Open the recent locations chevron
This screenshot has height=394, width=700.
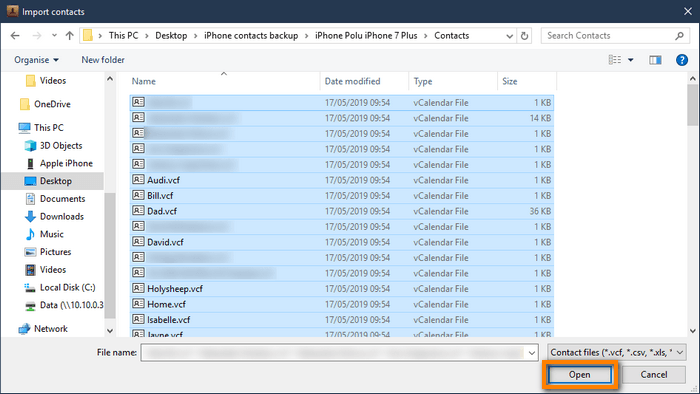[54, 36]
